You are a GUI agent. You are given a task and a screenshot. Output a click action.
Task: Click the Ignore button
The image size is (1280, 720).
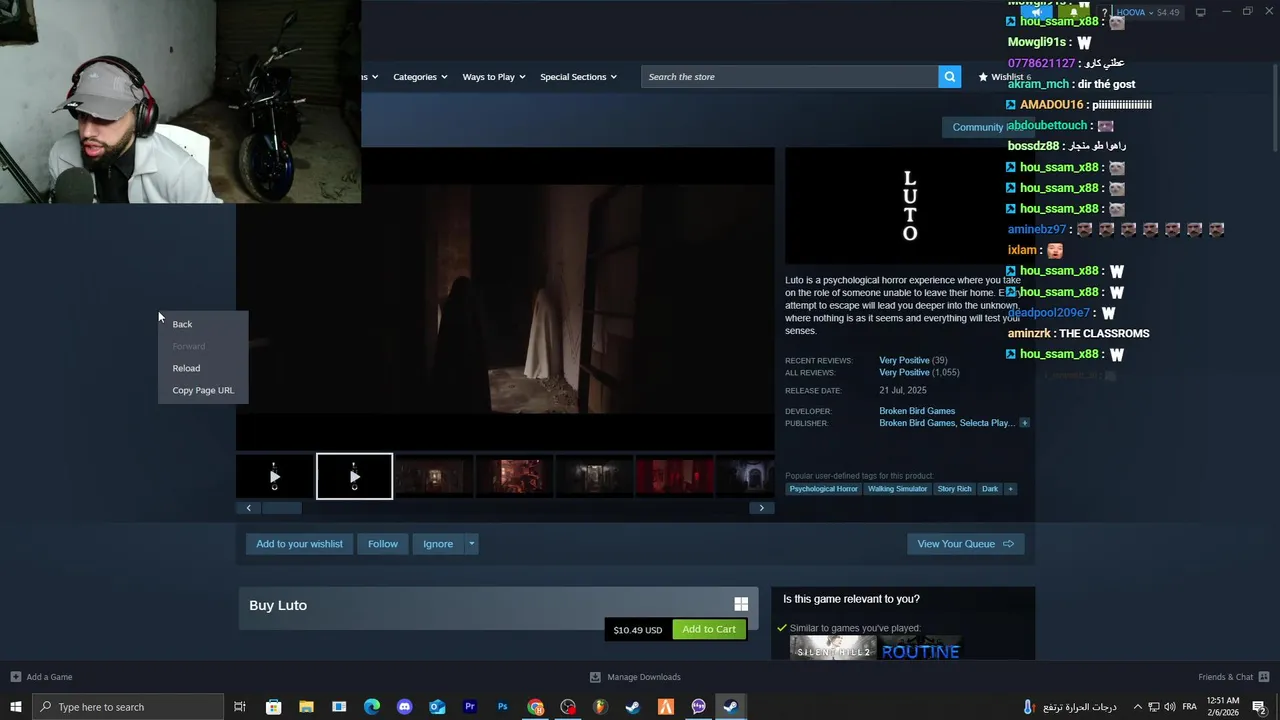(x=438, y=544)
